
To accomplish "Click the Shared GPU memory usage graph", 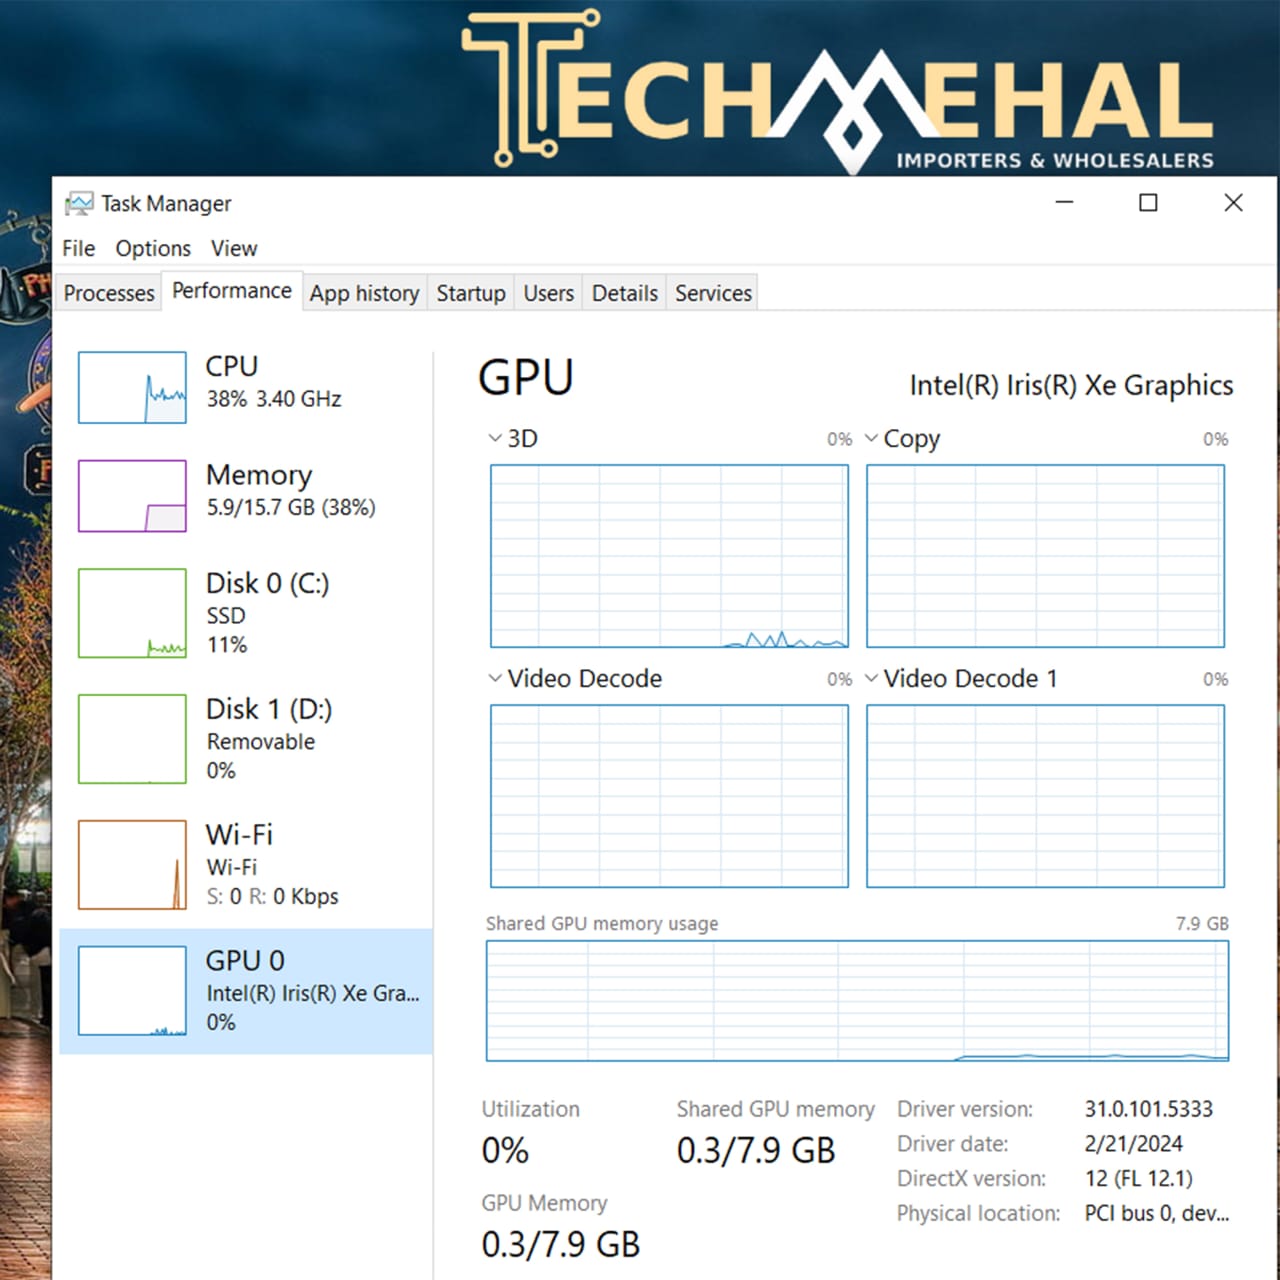I will [x=857, y=1001].
